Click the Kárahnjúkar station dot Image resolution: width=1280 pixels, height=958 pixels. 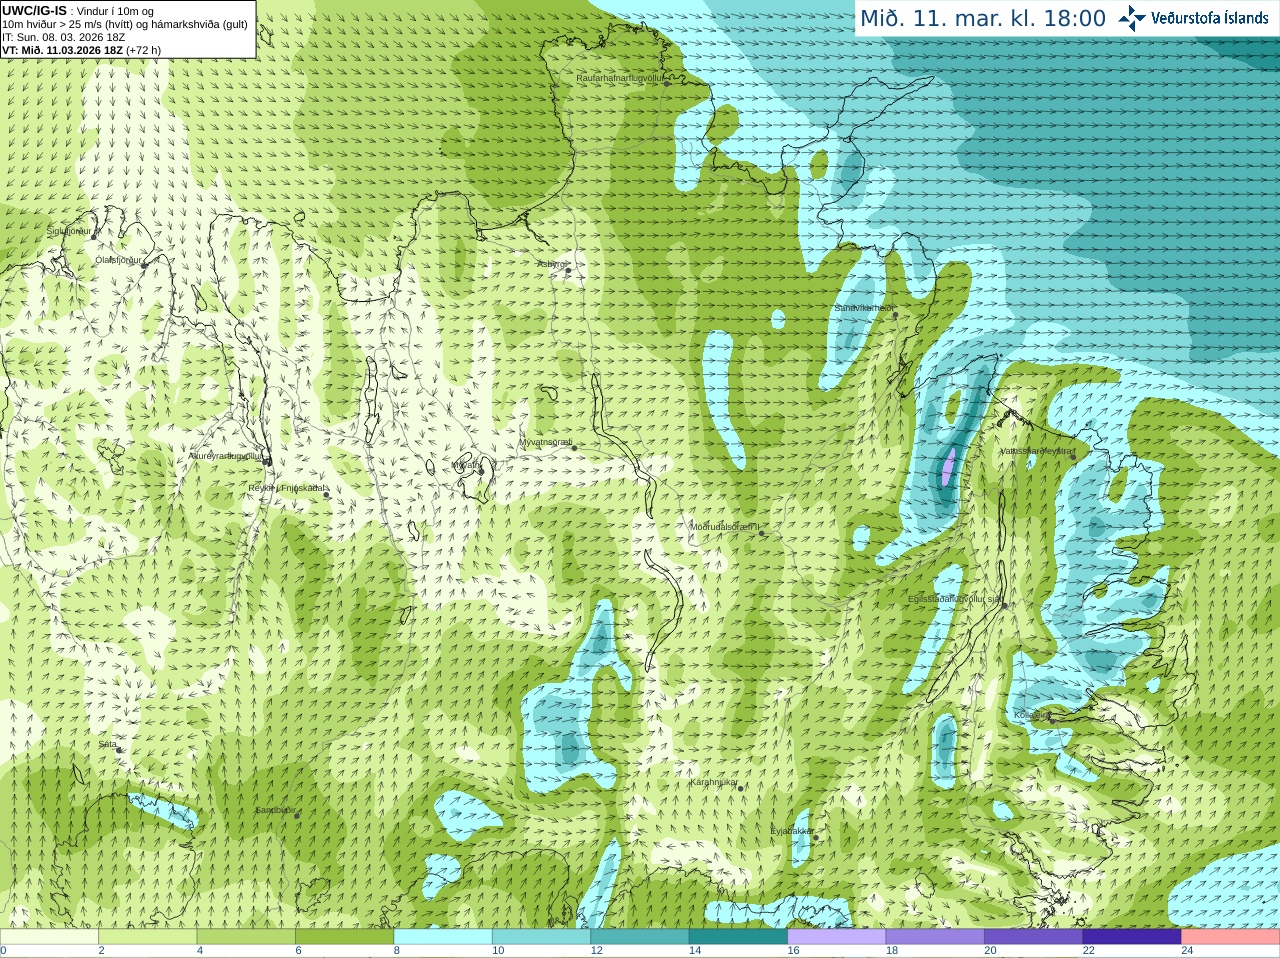pos(741,788)
